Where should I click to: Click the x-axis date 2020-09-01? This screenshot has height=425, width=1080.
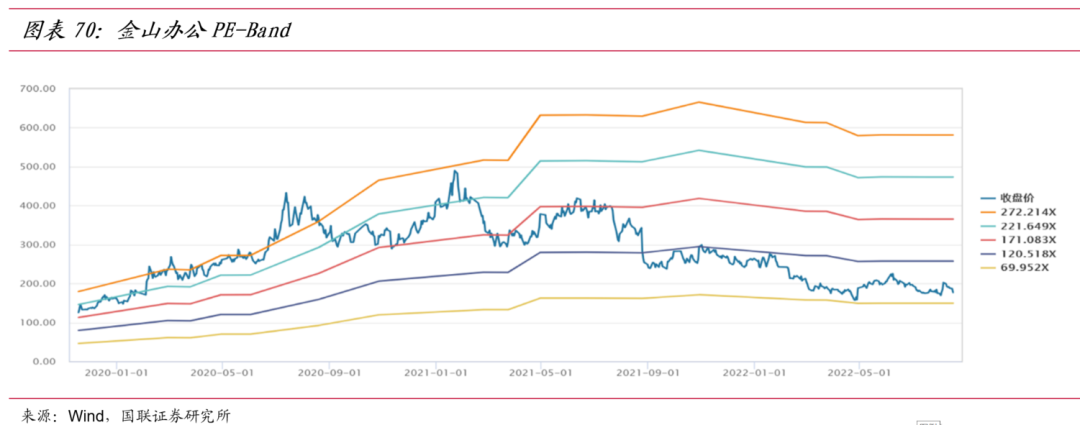click(x=329, y=373)
